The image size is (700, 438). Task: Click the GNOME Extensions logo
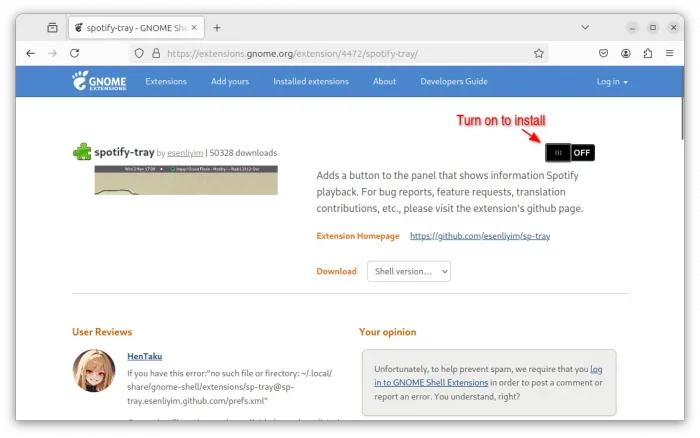click(x=98, y=81)
